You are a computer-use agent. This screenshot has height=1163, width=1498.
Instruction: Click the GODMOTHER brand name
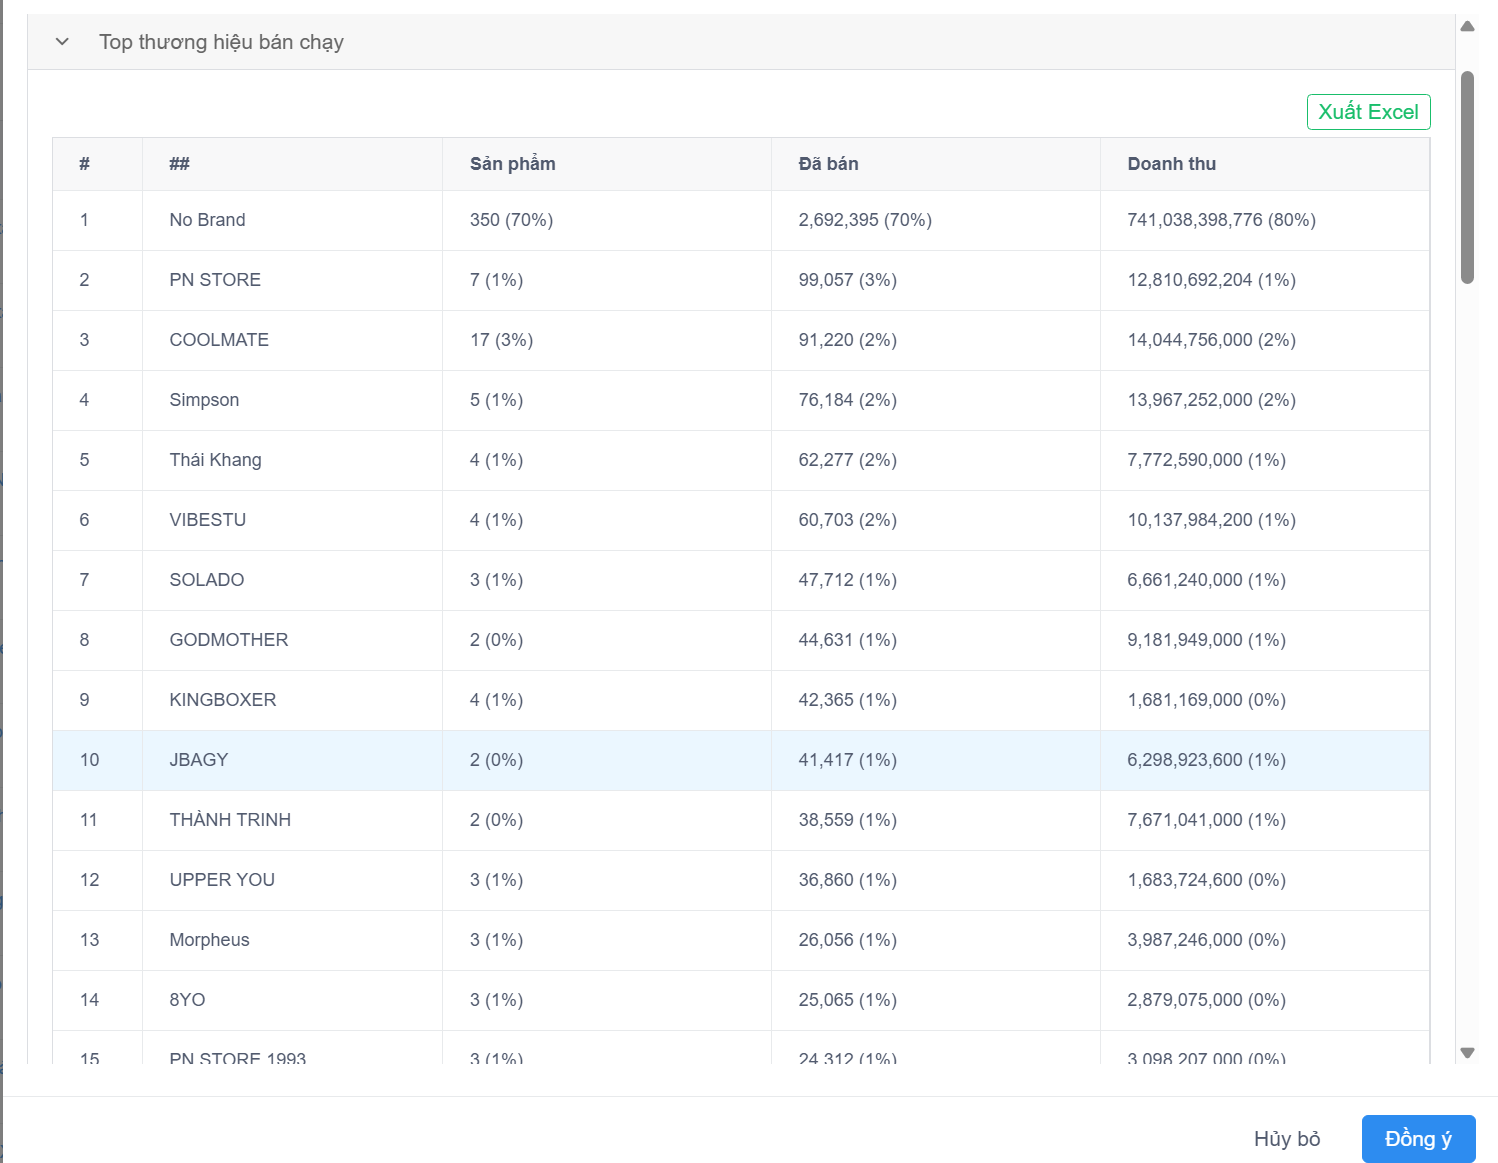tap(228, 640)
